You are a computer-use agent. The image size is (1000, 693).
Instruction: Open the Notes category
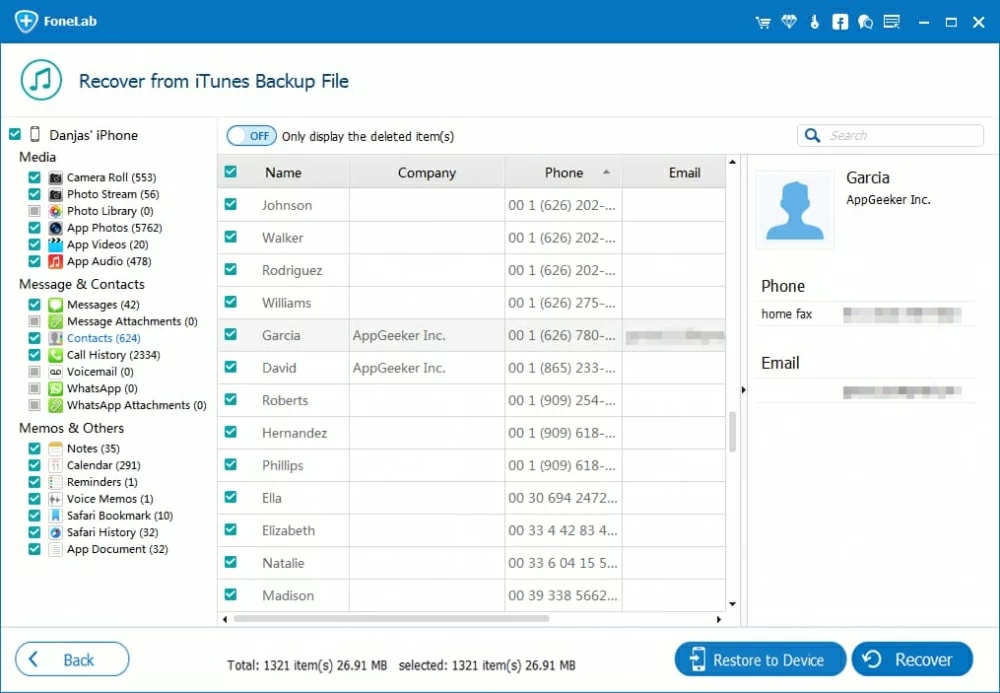click(x=92, y=449)
